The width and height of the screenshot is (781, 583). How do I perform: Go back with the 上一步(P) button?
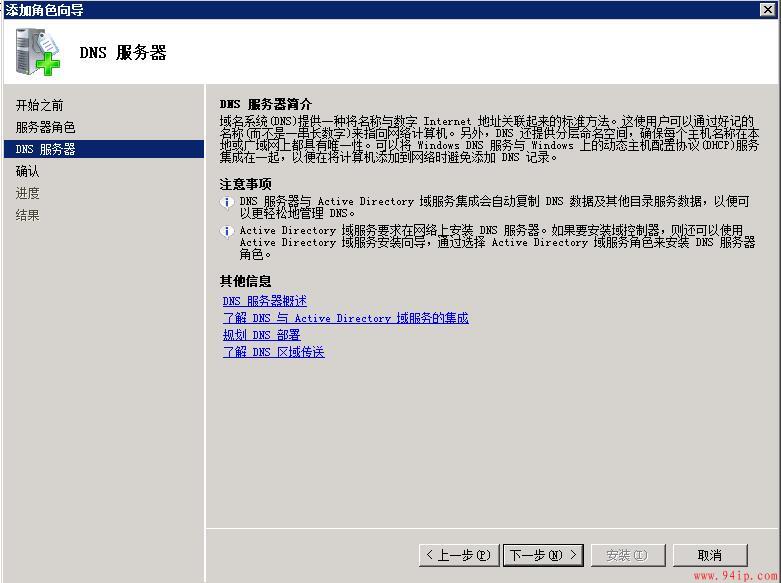pos(459,555)
